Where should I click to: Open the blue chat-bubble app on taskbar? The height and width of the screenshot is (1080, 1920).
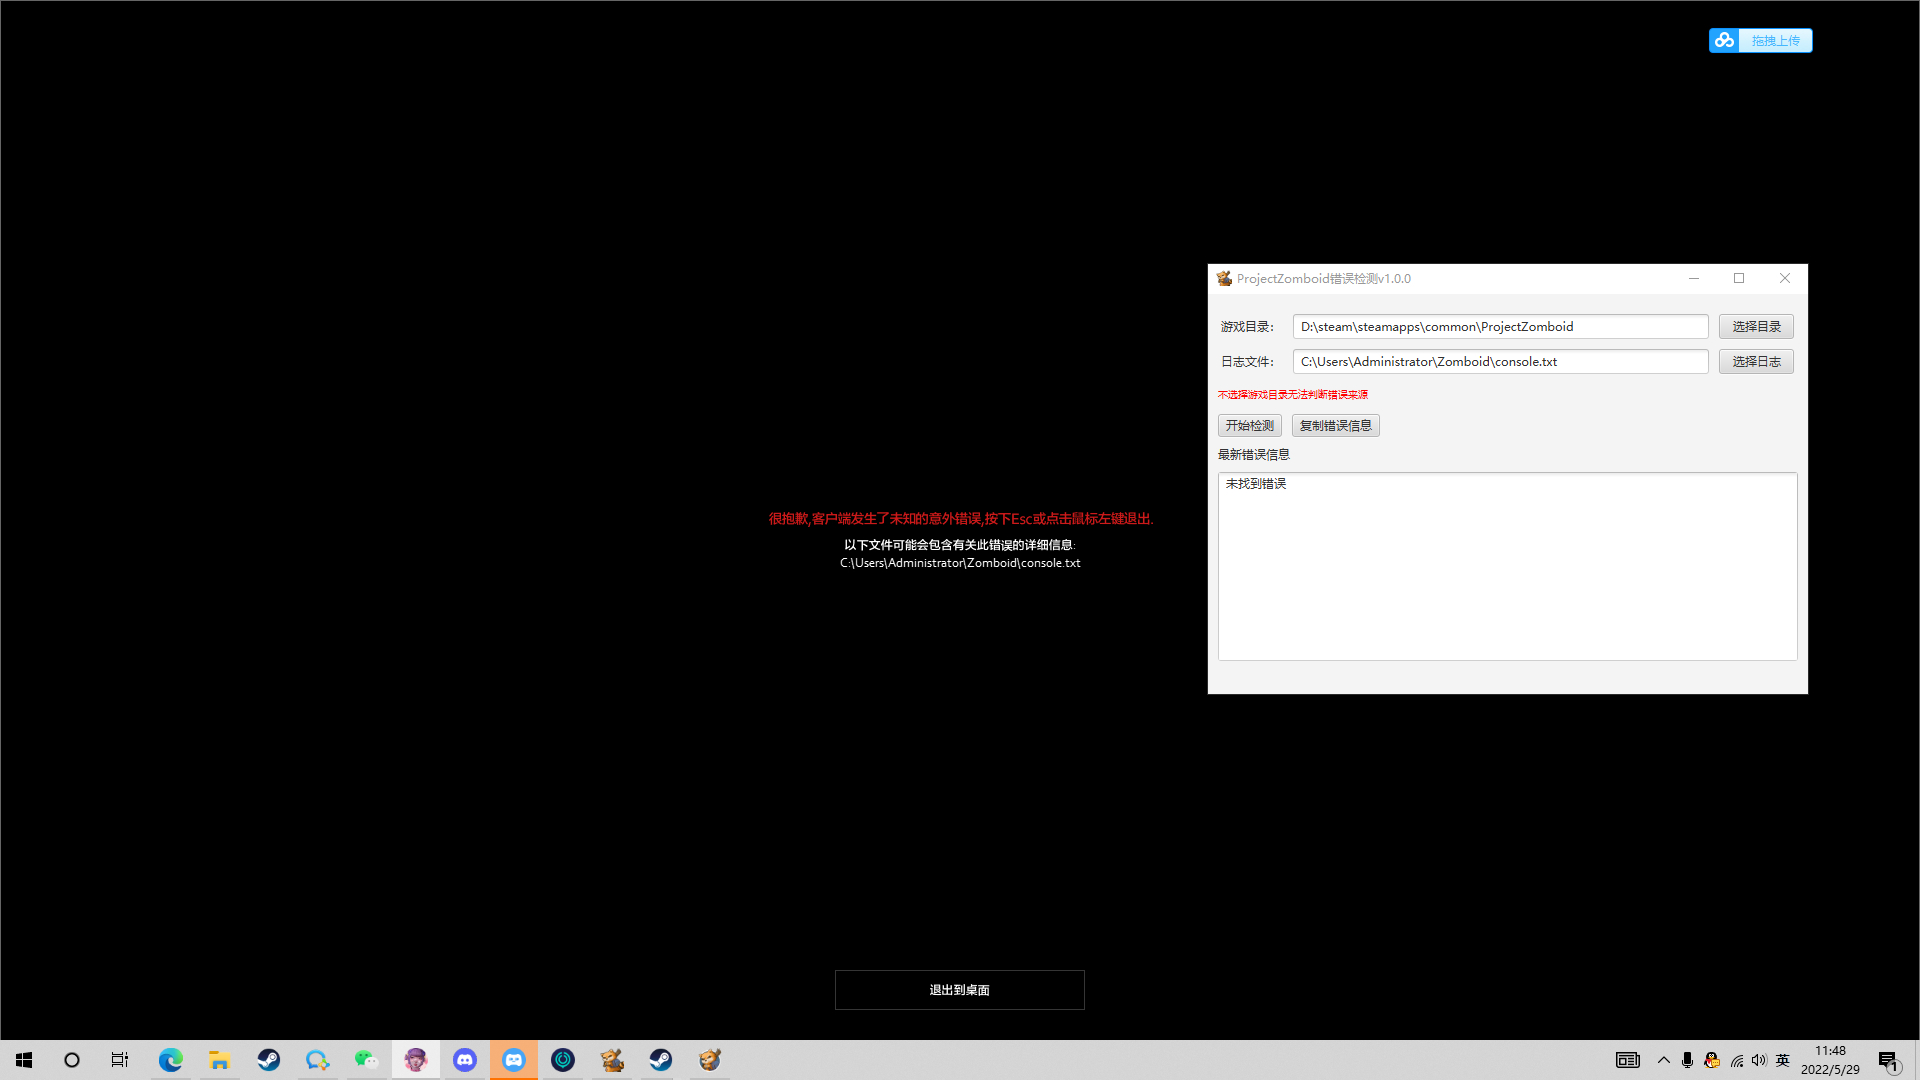(x=318, y=1060)
